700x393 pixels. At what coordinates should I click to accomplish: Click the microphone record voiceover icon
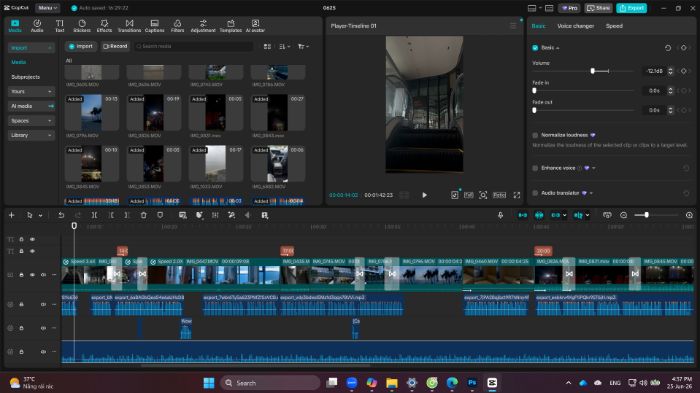click(500, 215)
